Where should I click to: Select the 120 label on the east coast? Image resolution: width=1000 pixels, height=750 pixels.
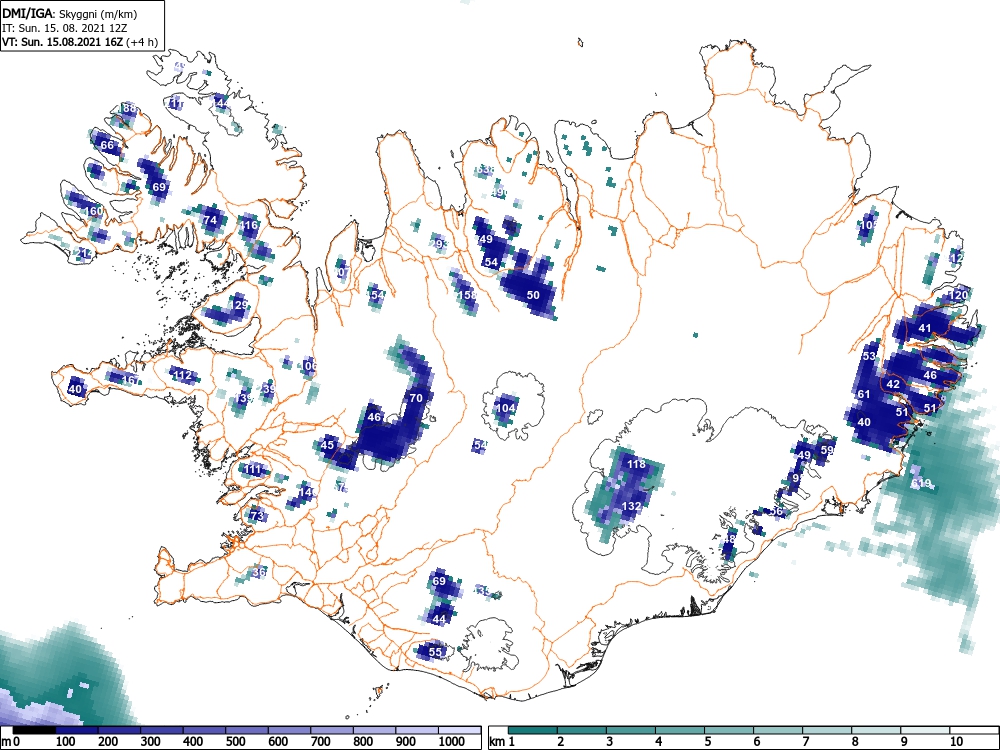959,295
